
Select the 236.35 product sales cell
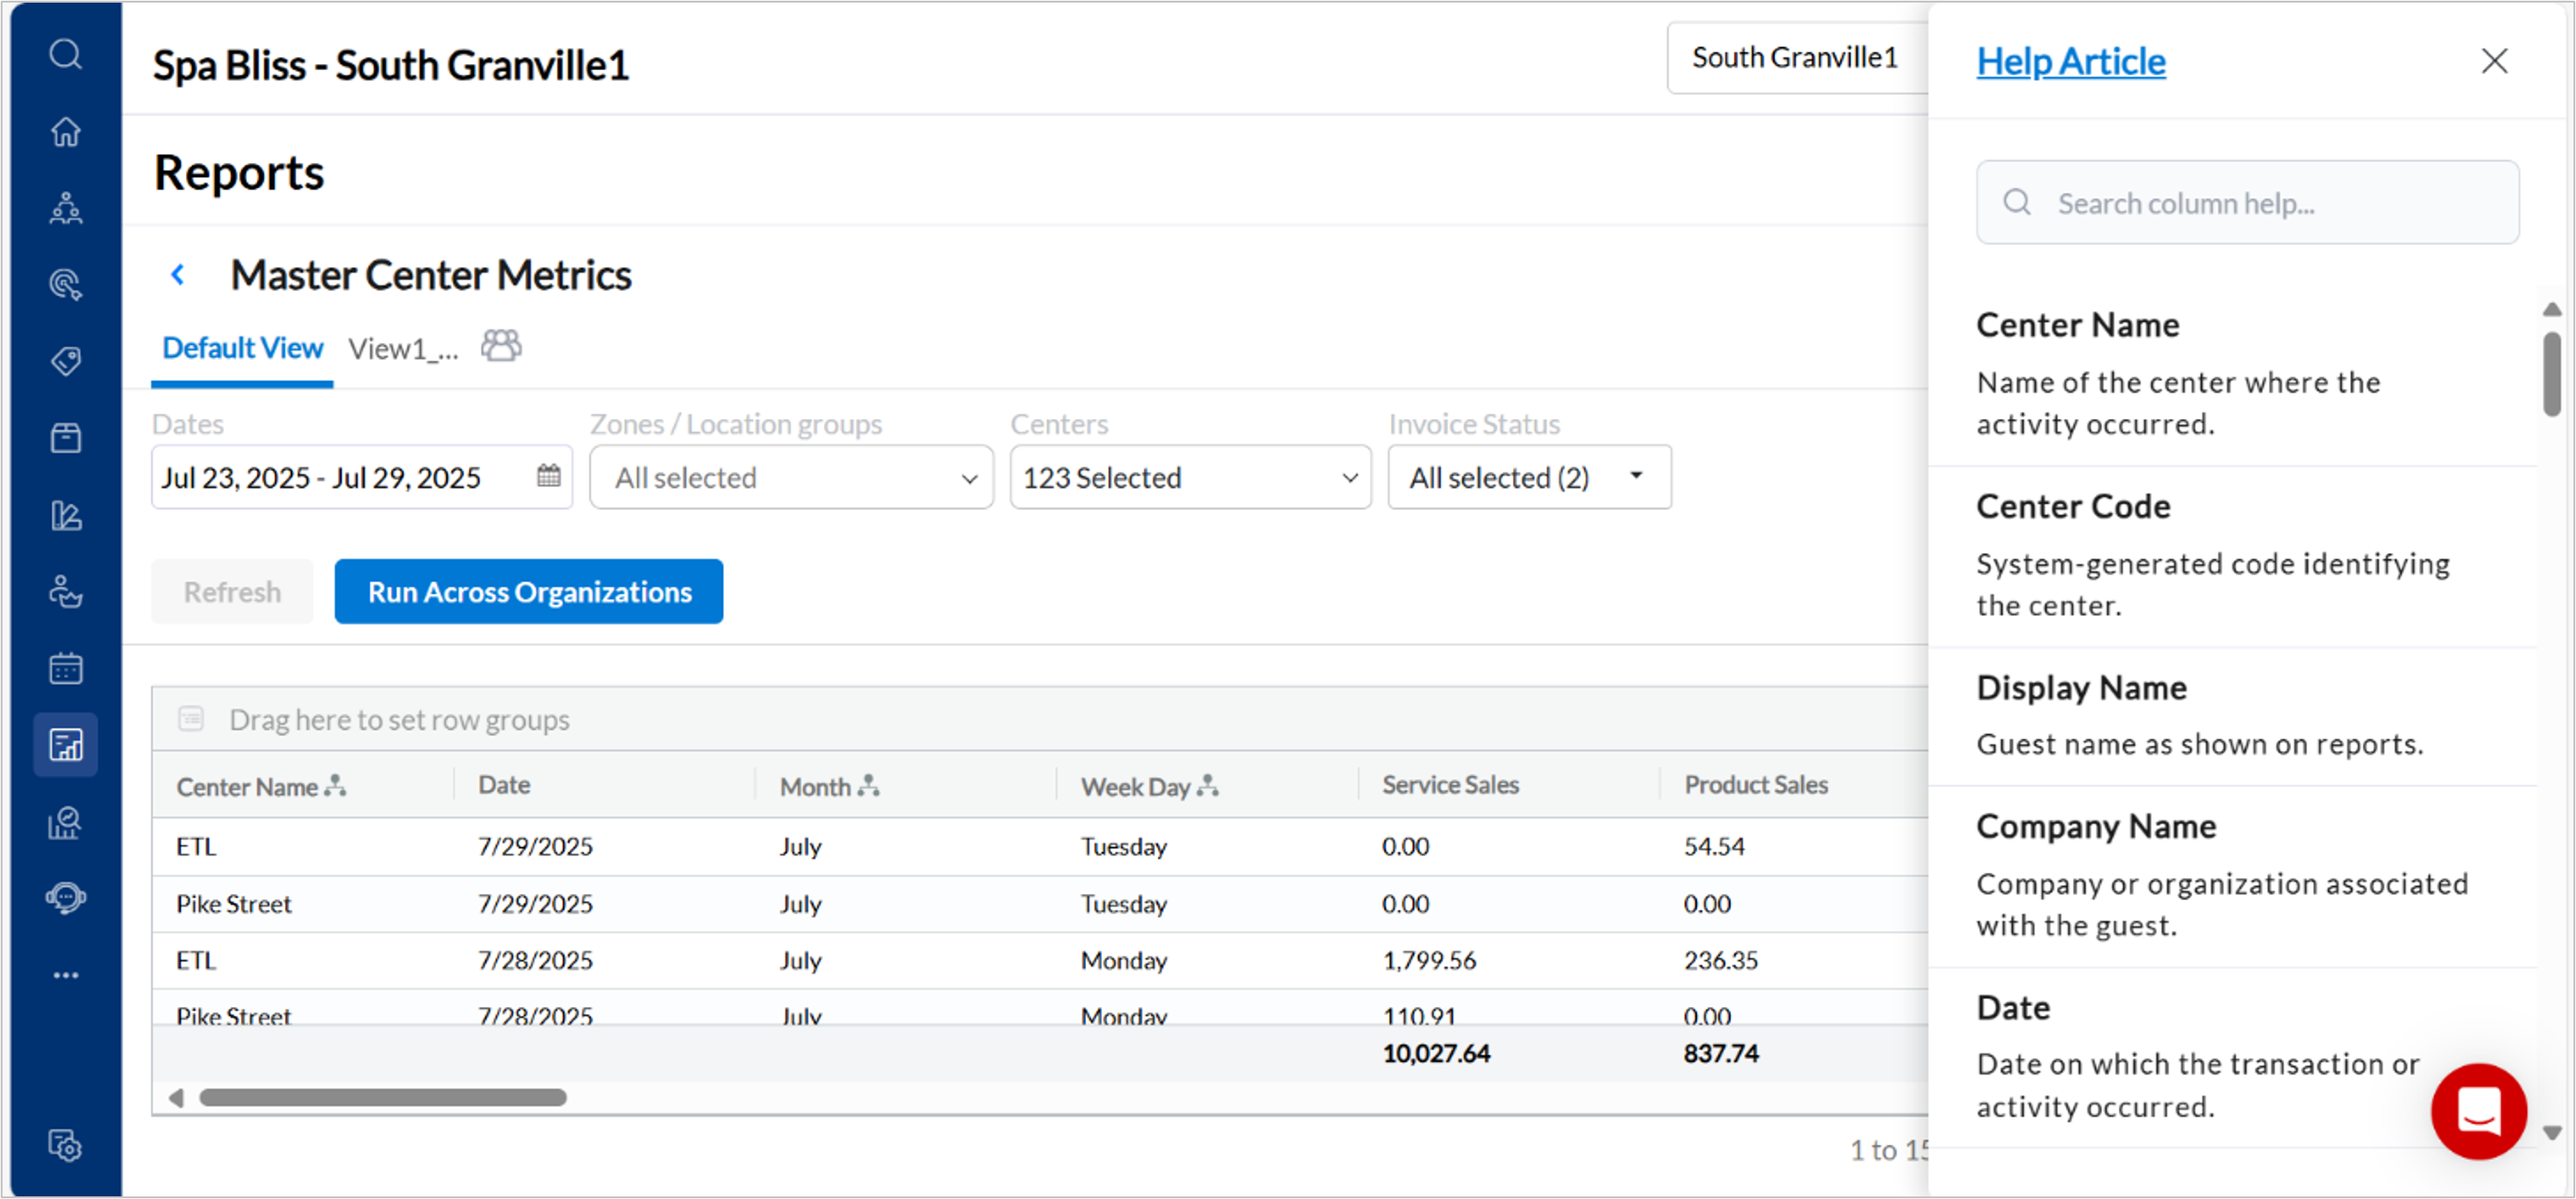(1721, 960)
